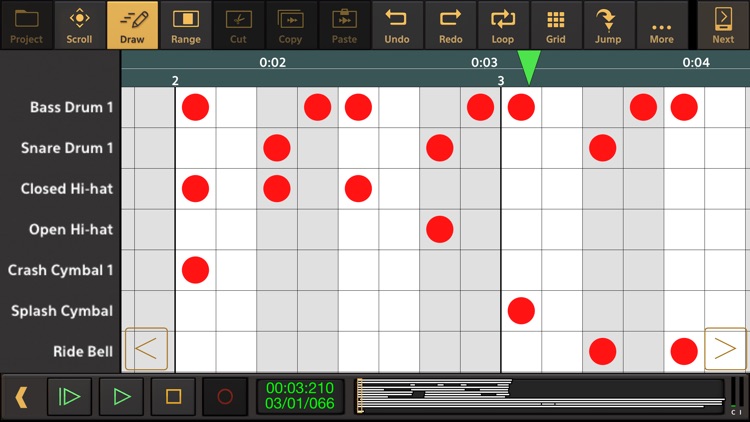The width and height of the screenshot is (750, 422).
Task: Click the time counter 00:03:210 display
Action: [300, 388]
